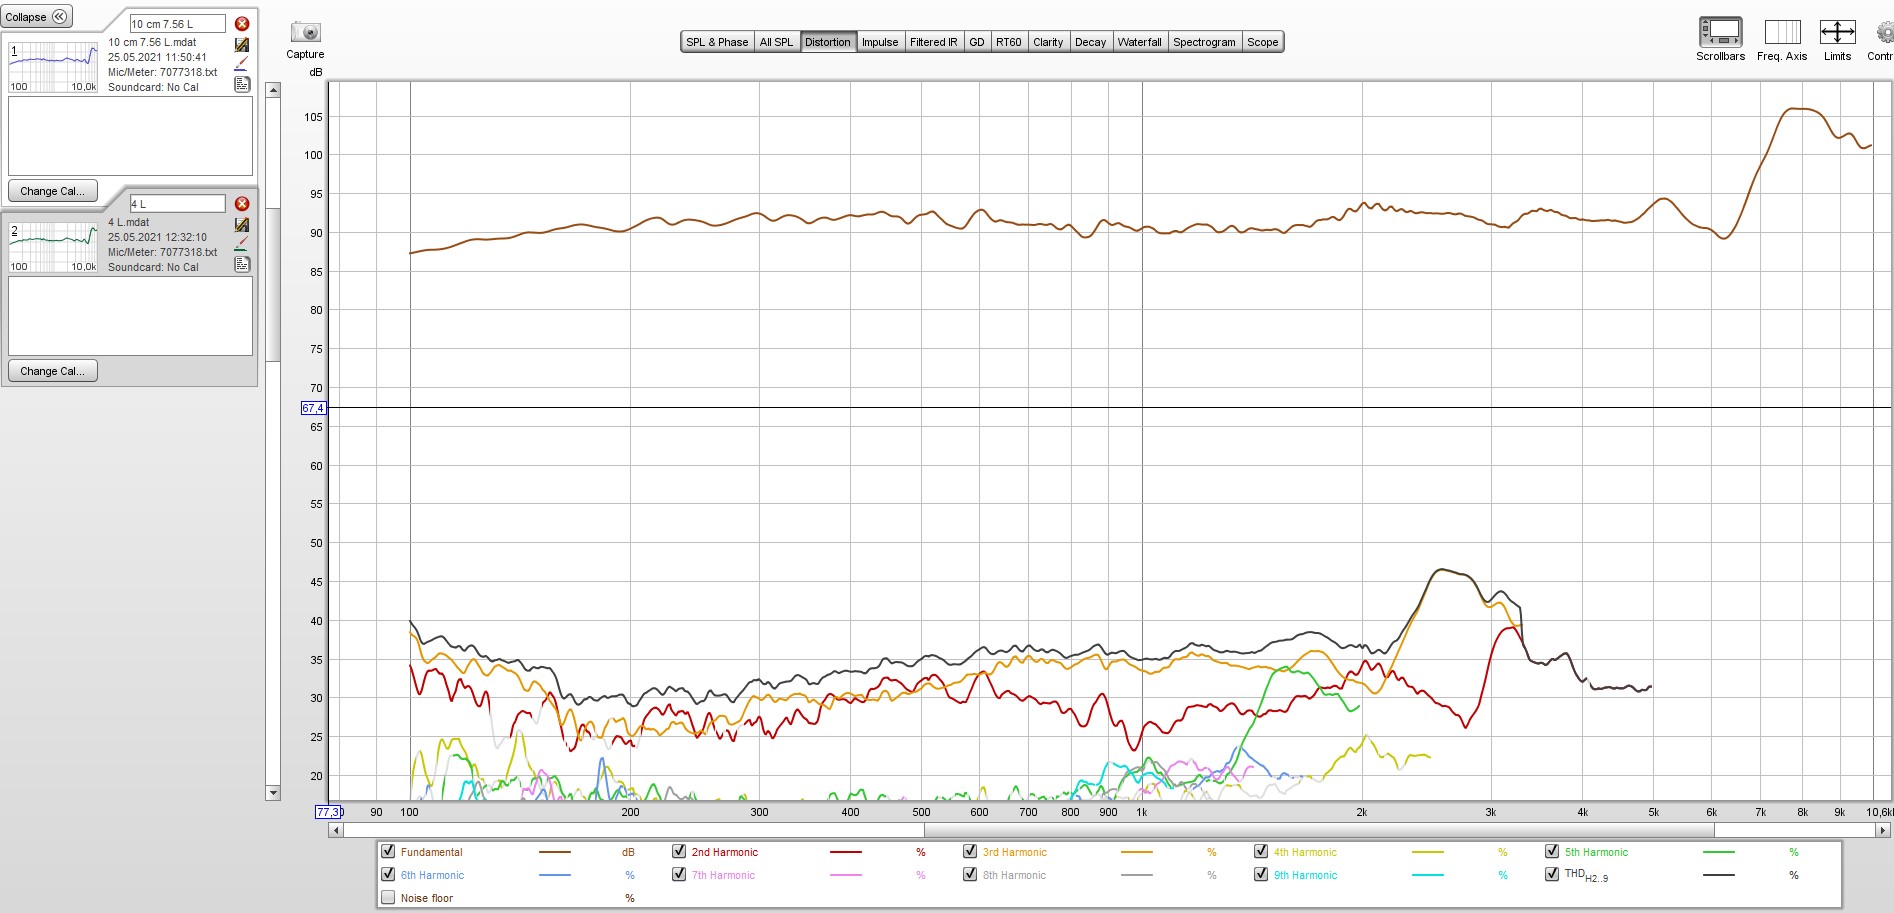
Task: Click the 2nd Harmonic red line sample
Action: [845, 852]
